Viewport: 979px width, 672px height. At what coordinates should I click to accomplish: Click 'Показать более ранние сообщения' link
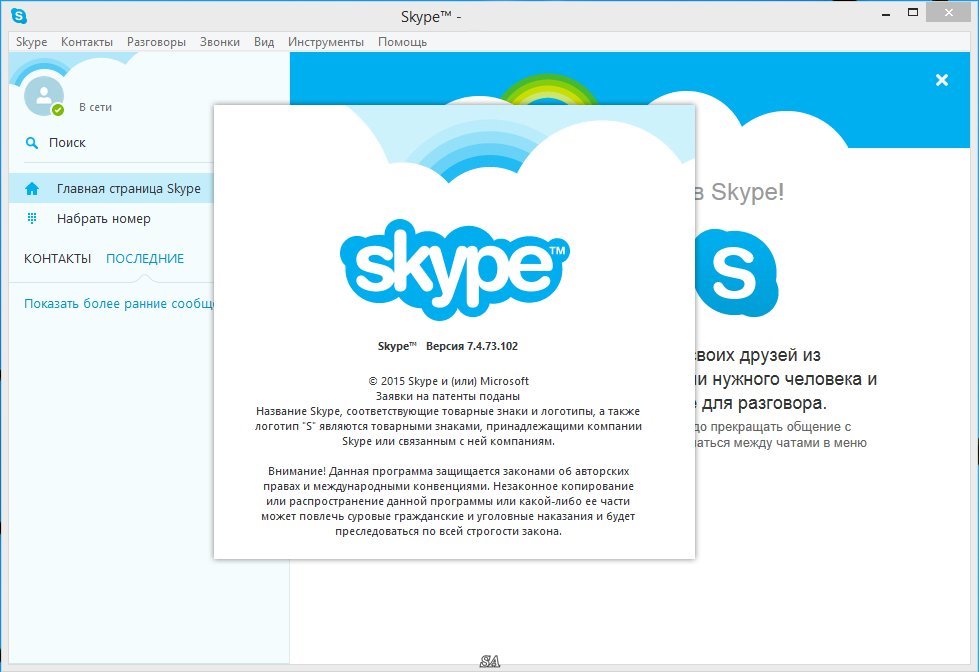coord(119,304)
